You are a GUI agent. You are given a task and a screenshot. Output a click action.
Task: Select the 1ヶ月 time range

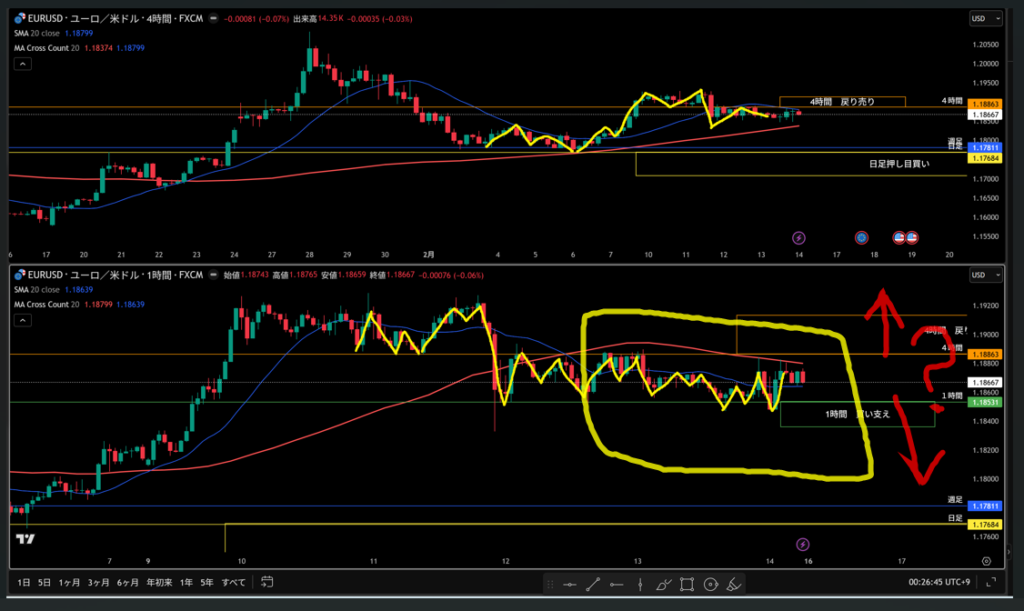click(69, 582)
